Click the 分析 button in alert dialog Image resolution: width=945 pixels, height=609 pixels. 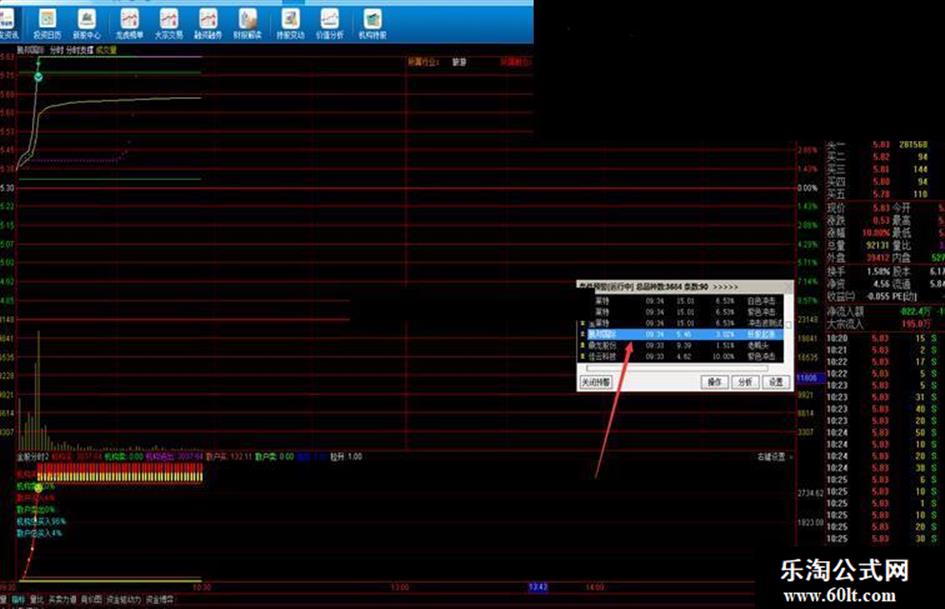click(745, 382)
